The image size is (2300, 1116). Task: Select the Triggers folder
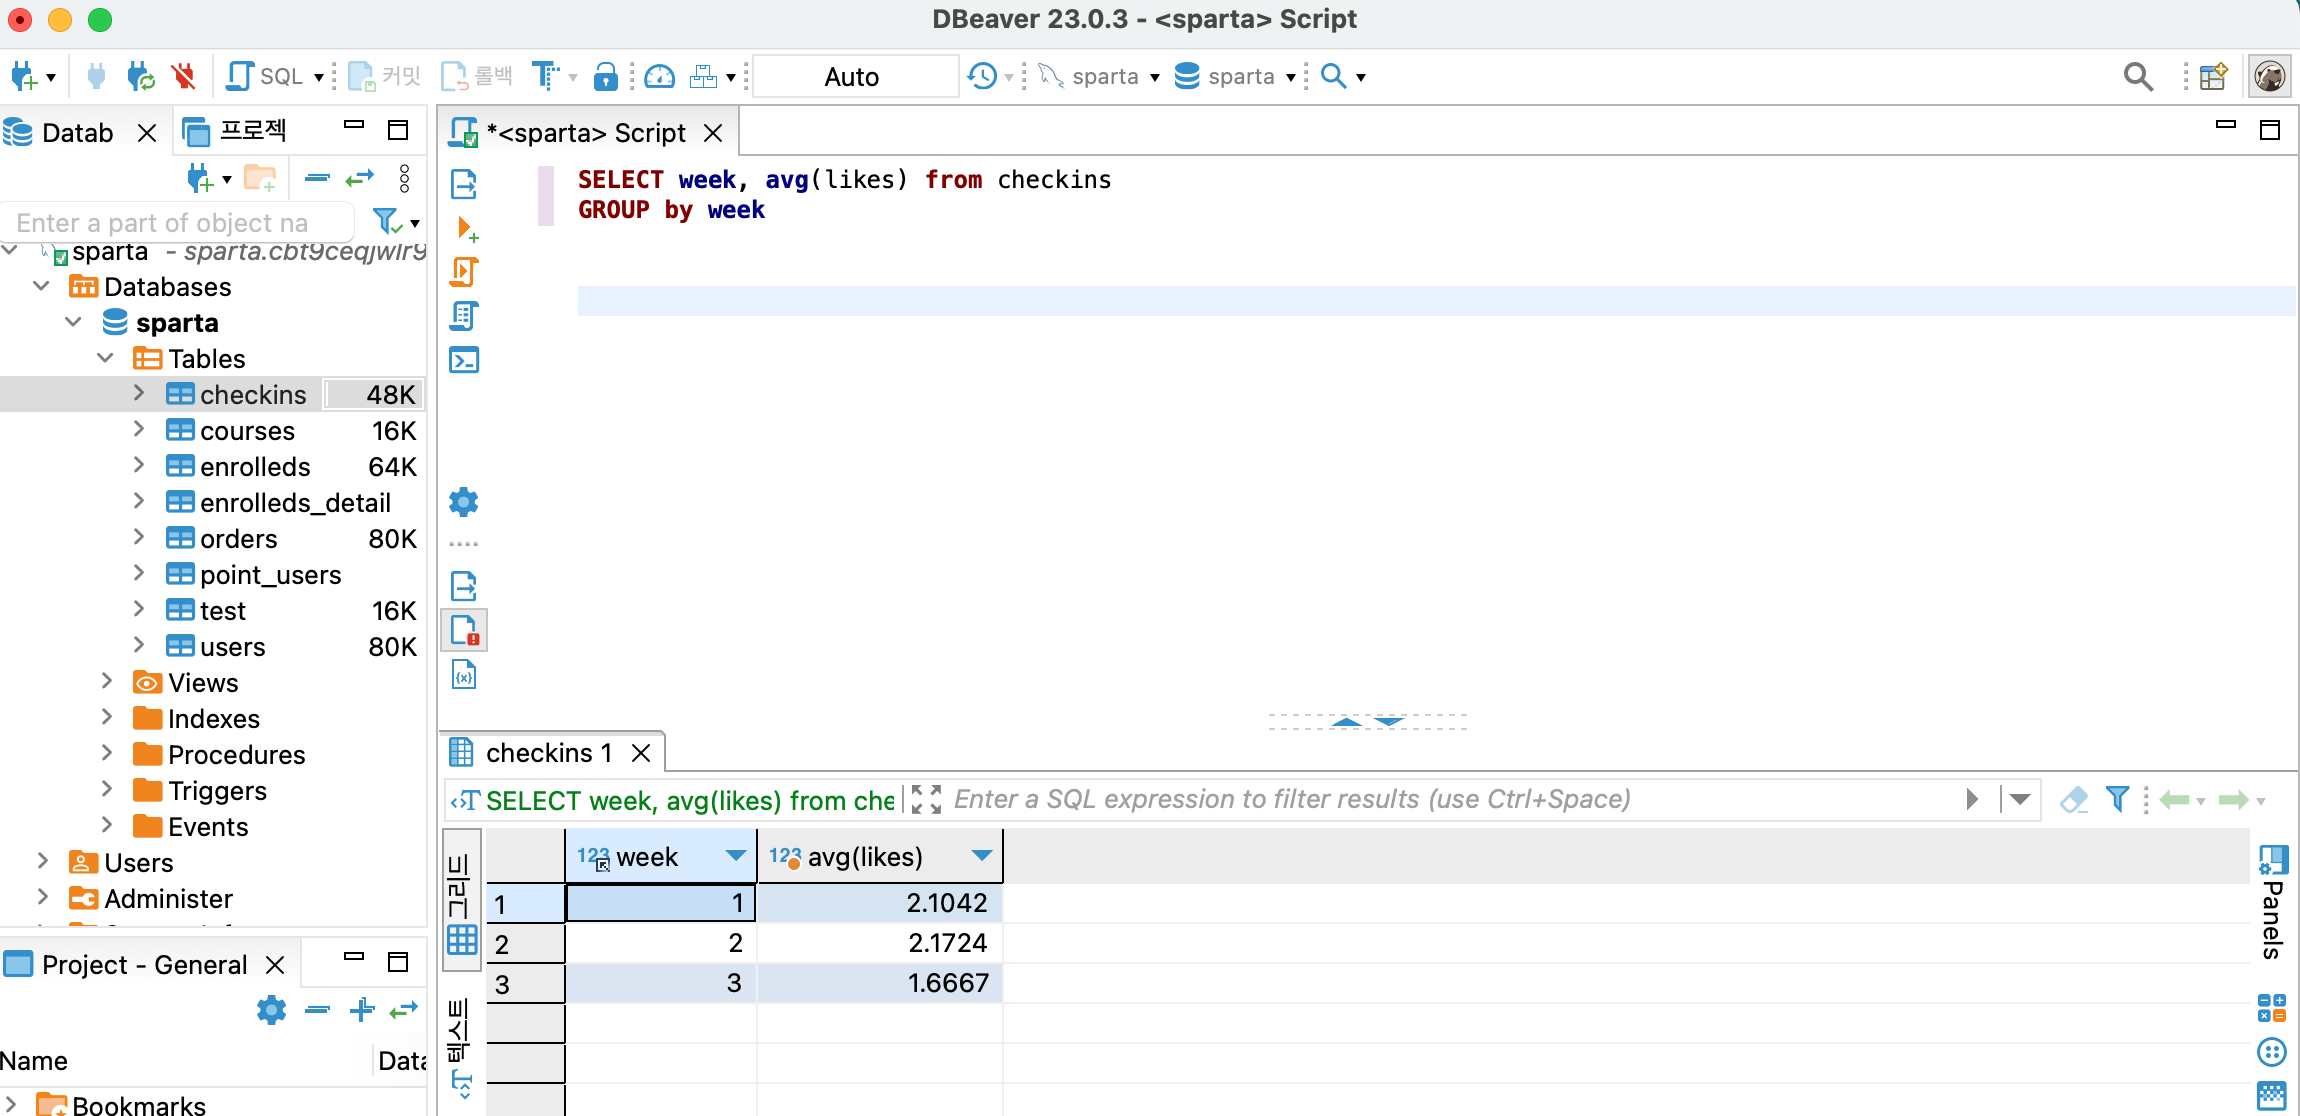click(x=217, y=791)
